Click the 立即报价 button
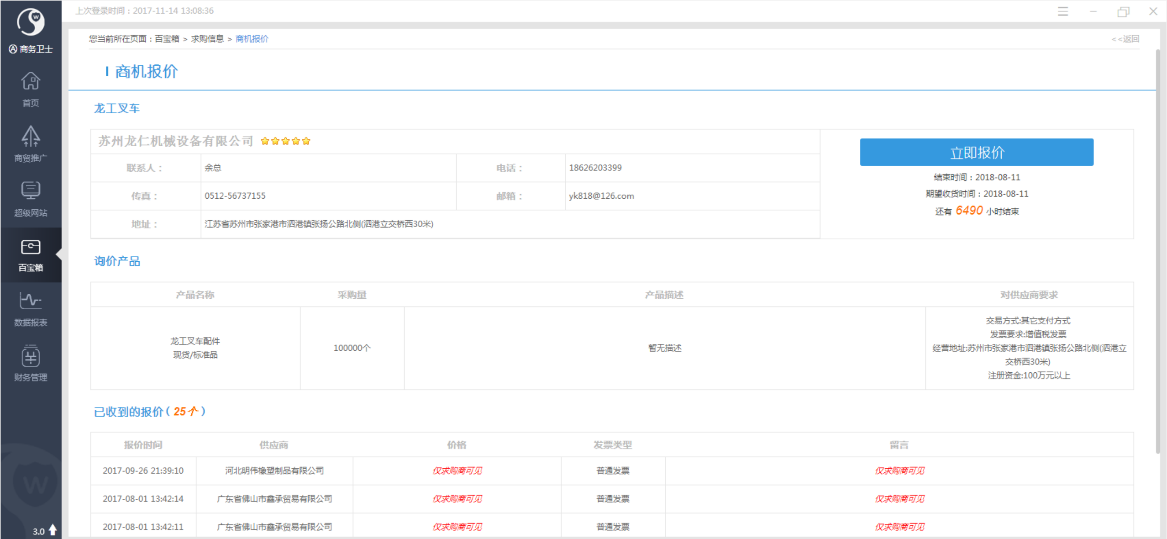This screenshot has height=539, width=1167. 976,152
